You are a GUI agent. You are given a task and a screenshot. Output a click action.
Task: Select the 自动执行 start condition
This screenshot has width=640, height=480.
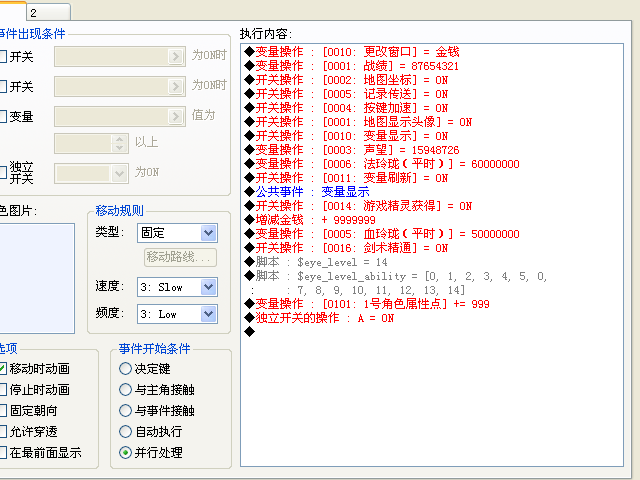click(125, 431)
